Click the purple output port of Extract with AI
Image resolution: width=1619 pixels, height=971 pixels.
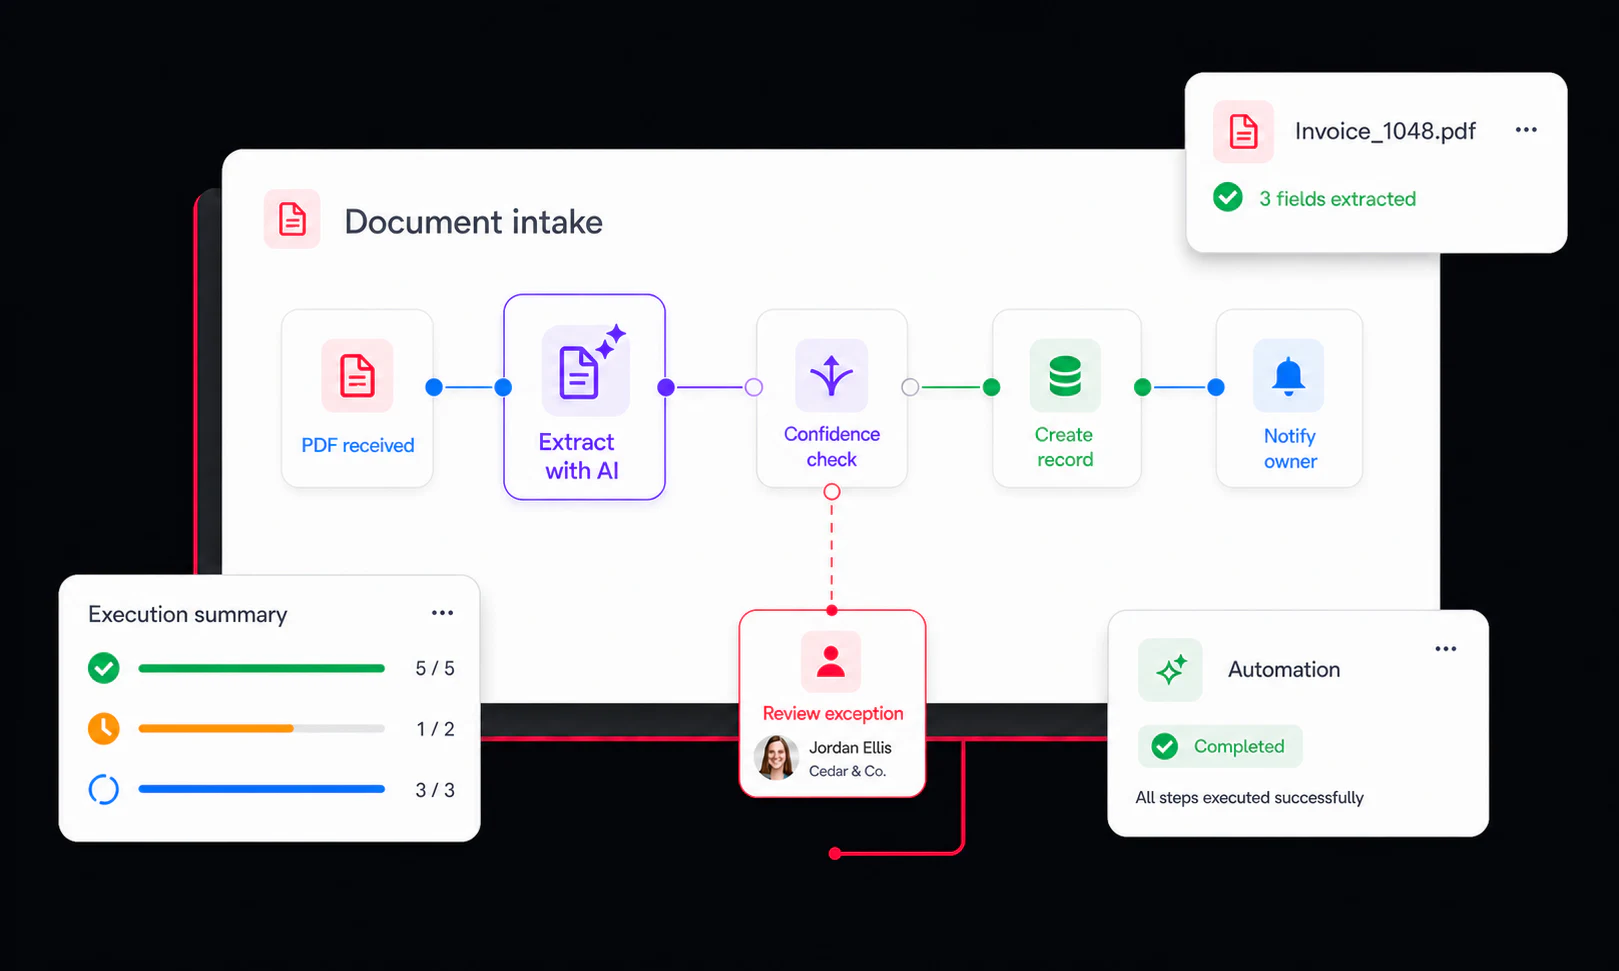(666, 387)
